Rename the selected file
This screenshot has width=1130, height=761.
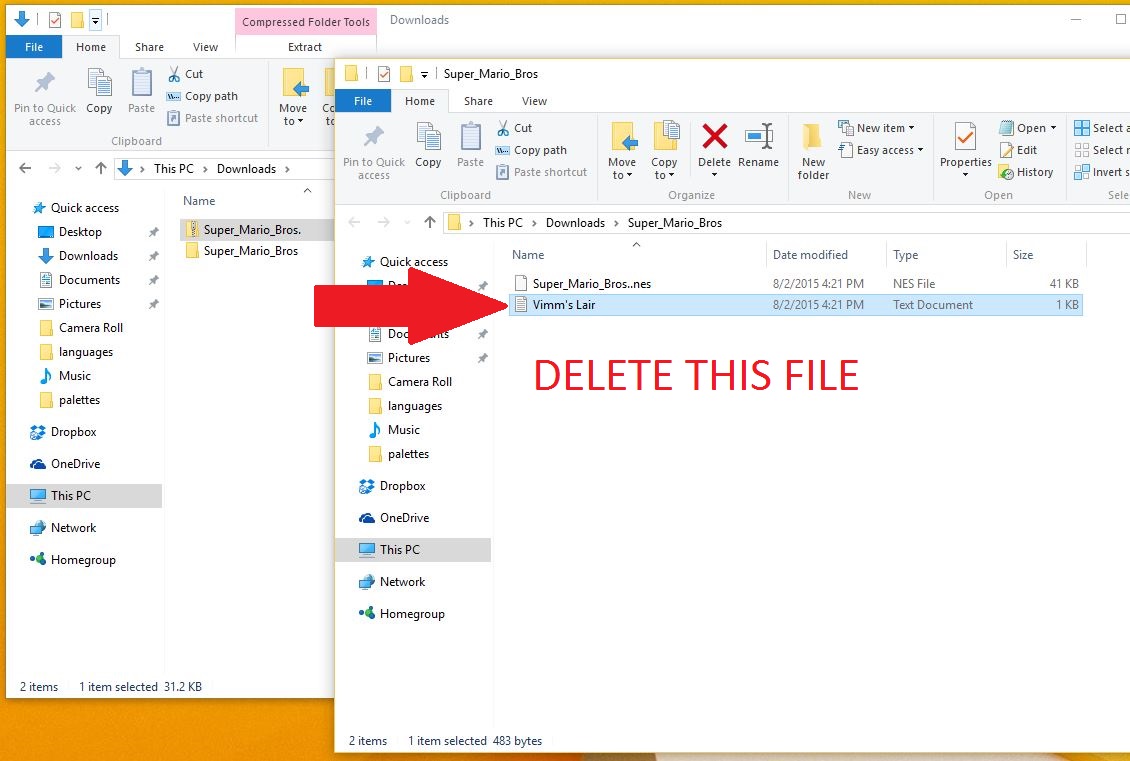[x=759, y=148]
